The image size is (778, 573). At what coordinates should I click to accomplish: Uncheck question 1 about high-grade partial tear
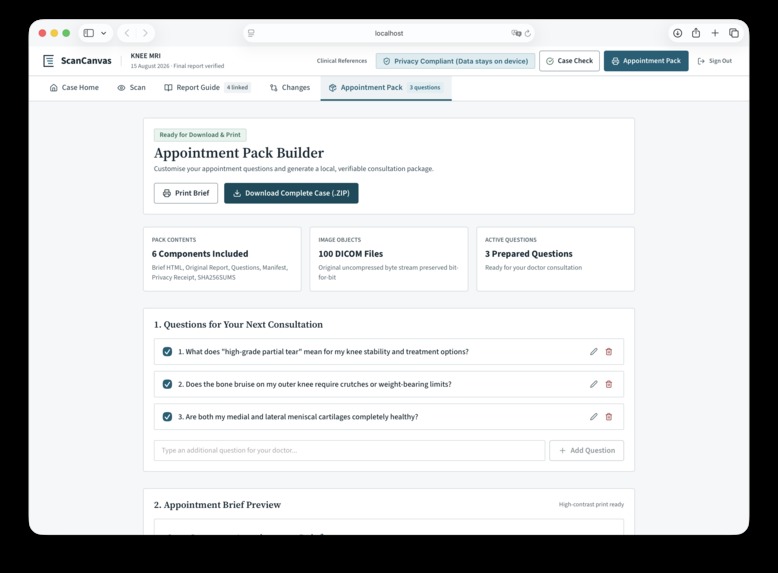167,352
